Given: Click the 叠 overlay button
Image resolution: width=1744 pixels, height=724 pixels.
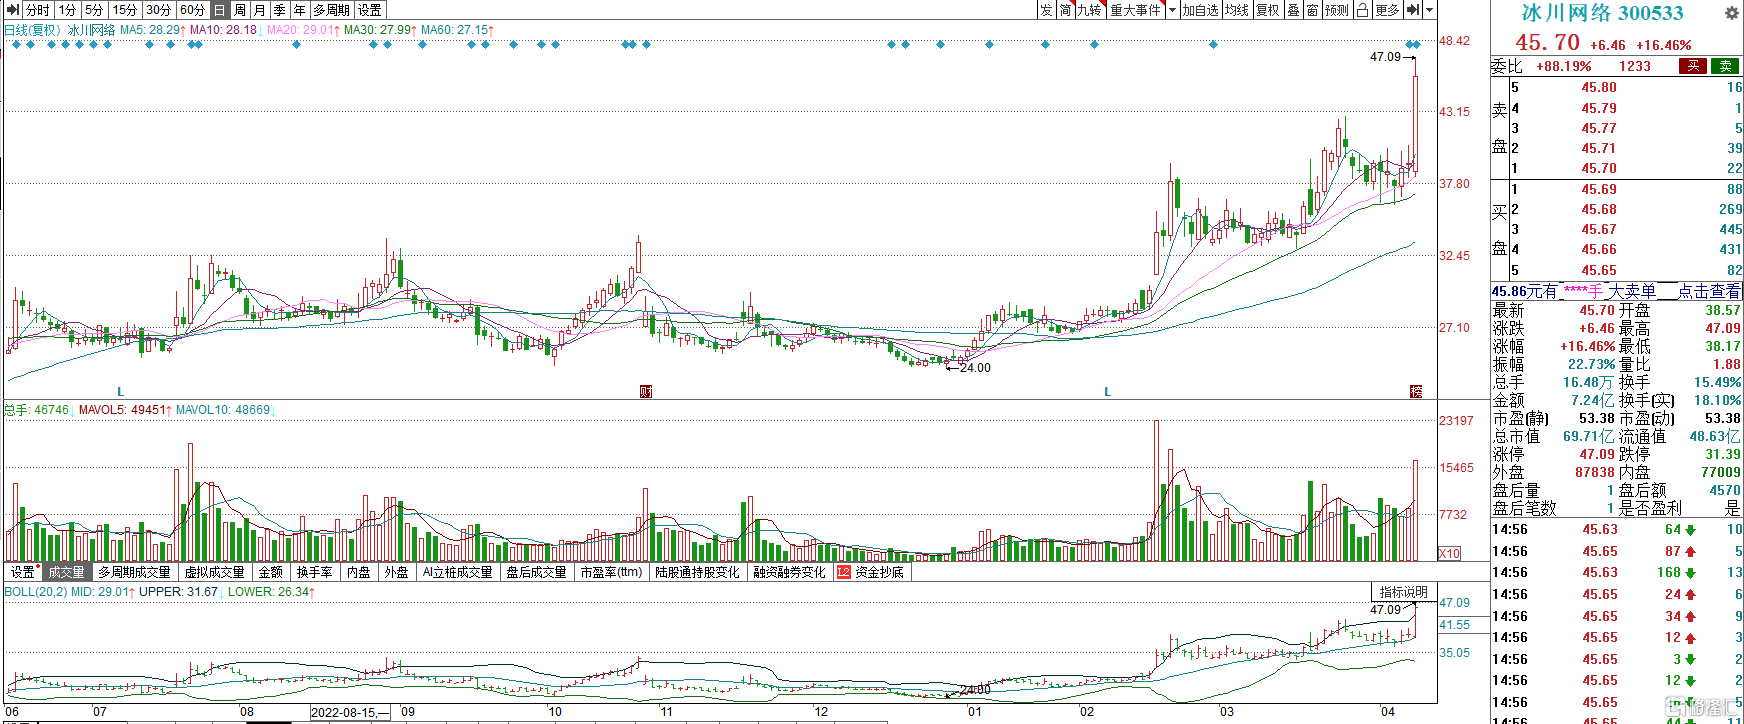Looking at the screenshot, I should point(1293,10).
